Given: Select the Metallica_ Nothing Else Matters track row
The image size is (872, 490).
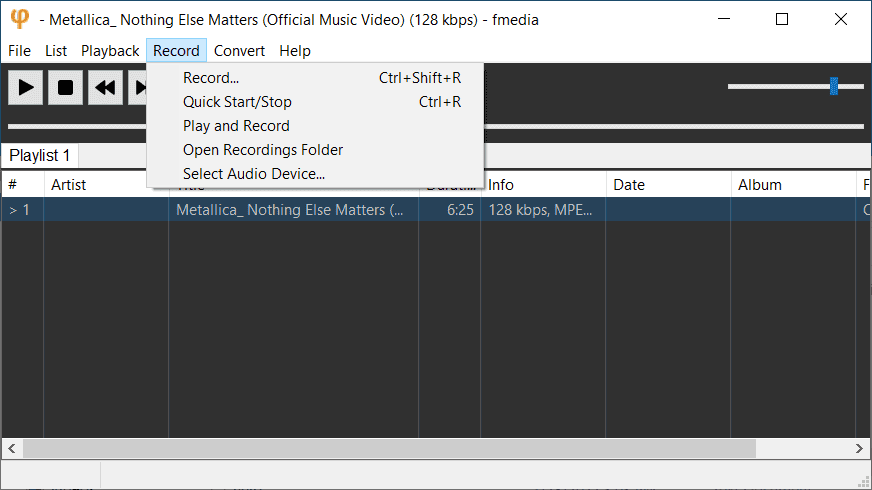Looking at the screenshot, I should click(435, 210).
